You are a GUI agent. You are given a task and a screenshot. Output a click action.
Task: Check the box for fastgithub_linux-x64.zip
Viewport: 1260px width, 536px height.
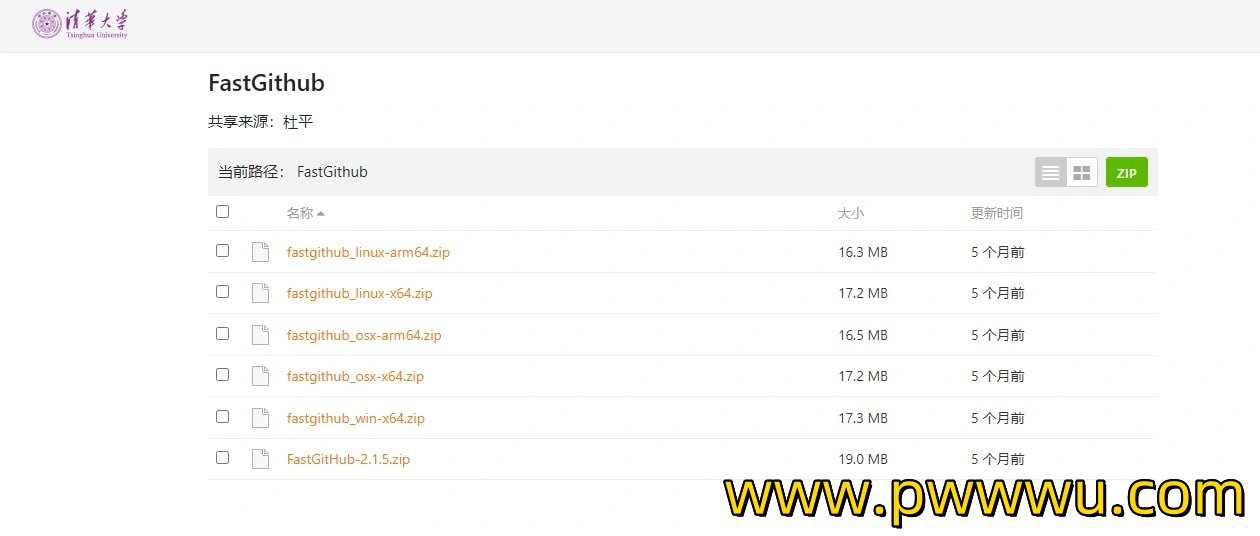222,291
